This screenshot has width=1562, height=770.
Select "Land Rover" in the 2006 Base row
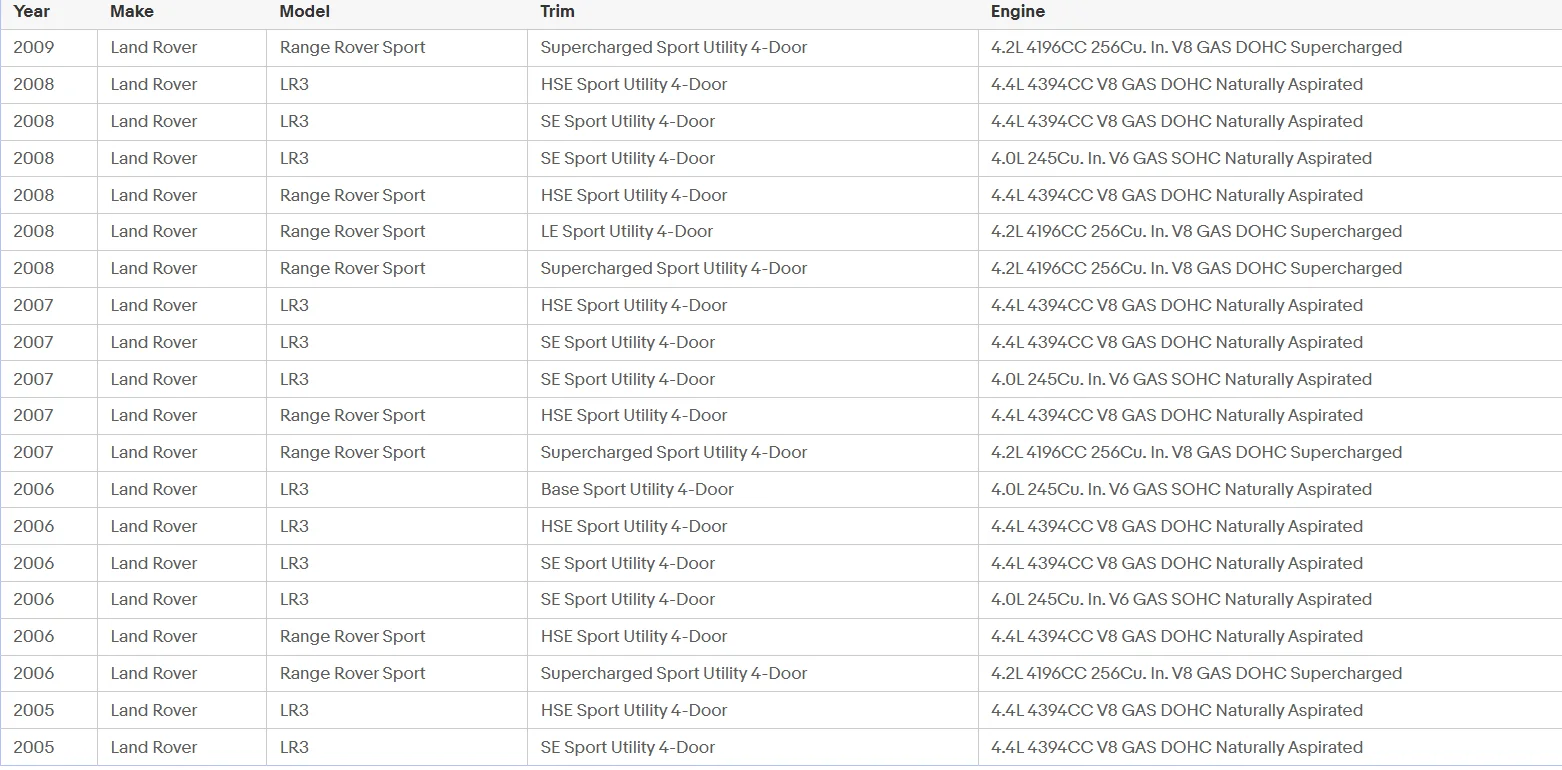(154, 490)
